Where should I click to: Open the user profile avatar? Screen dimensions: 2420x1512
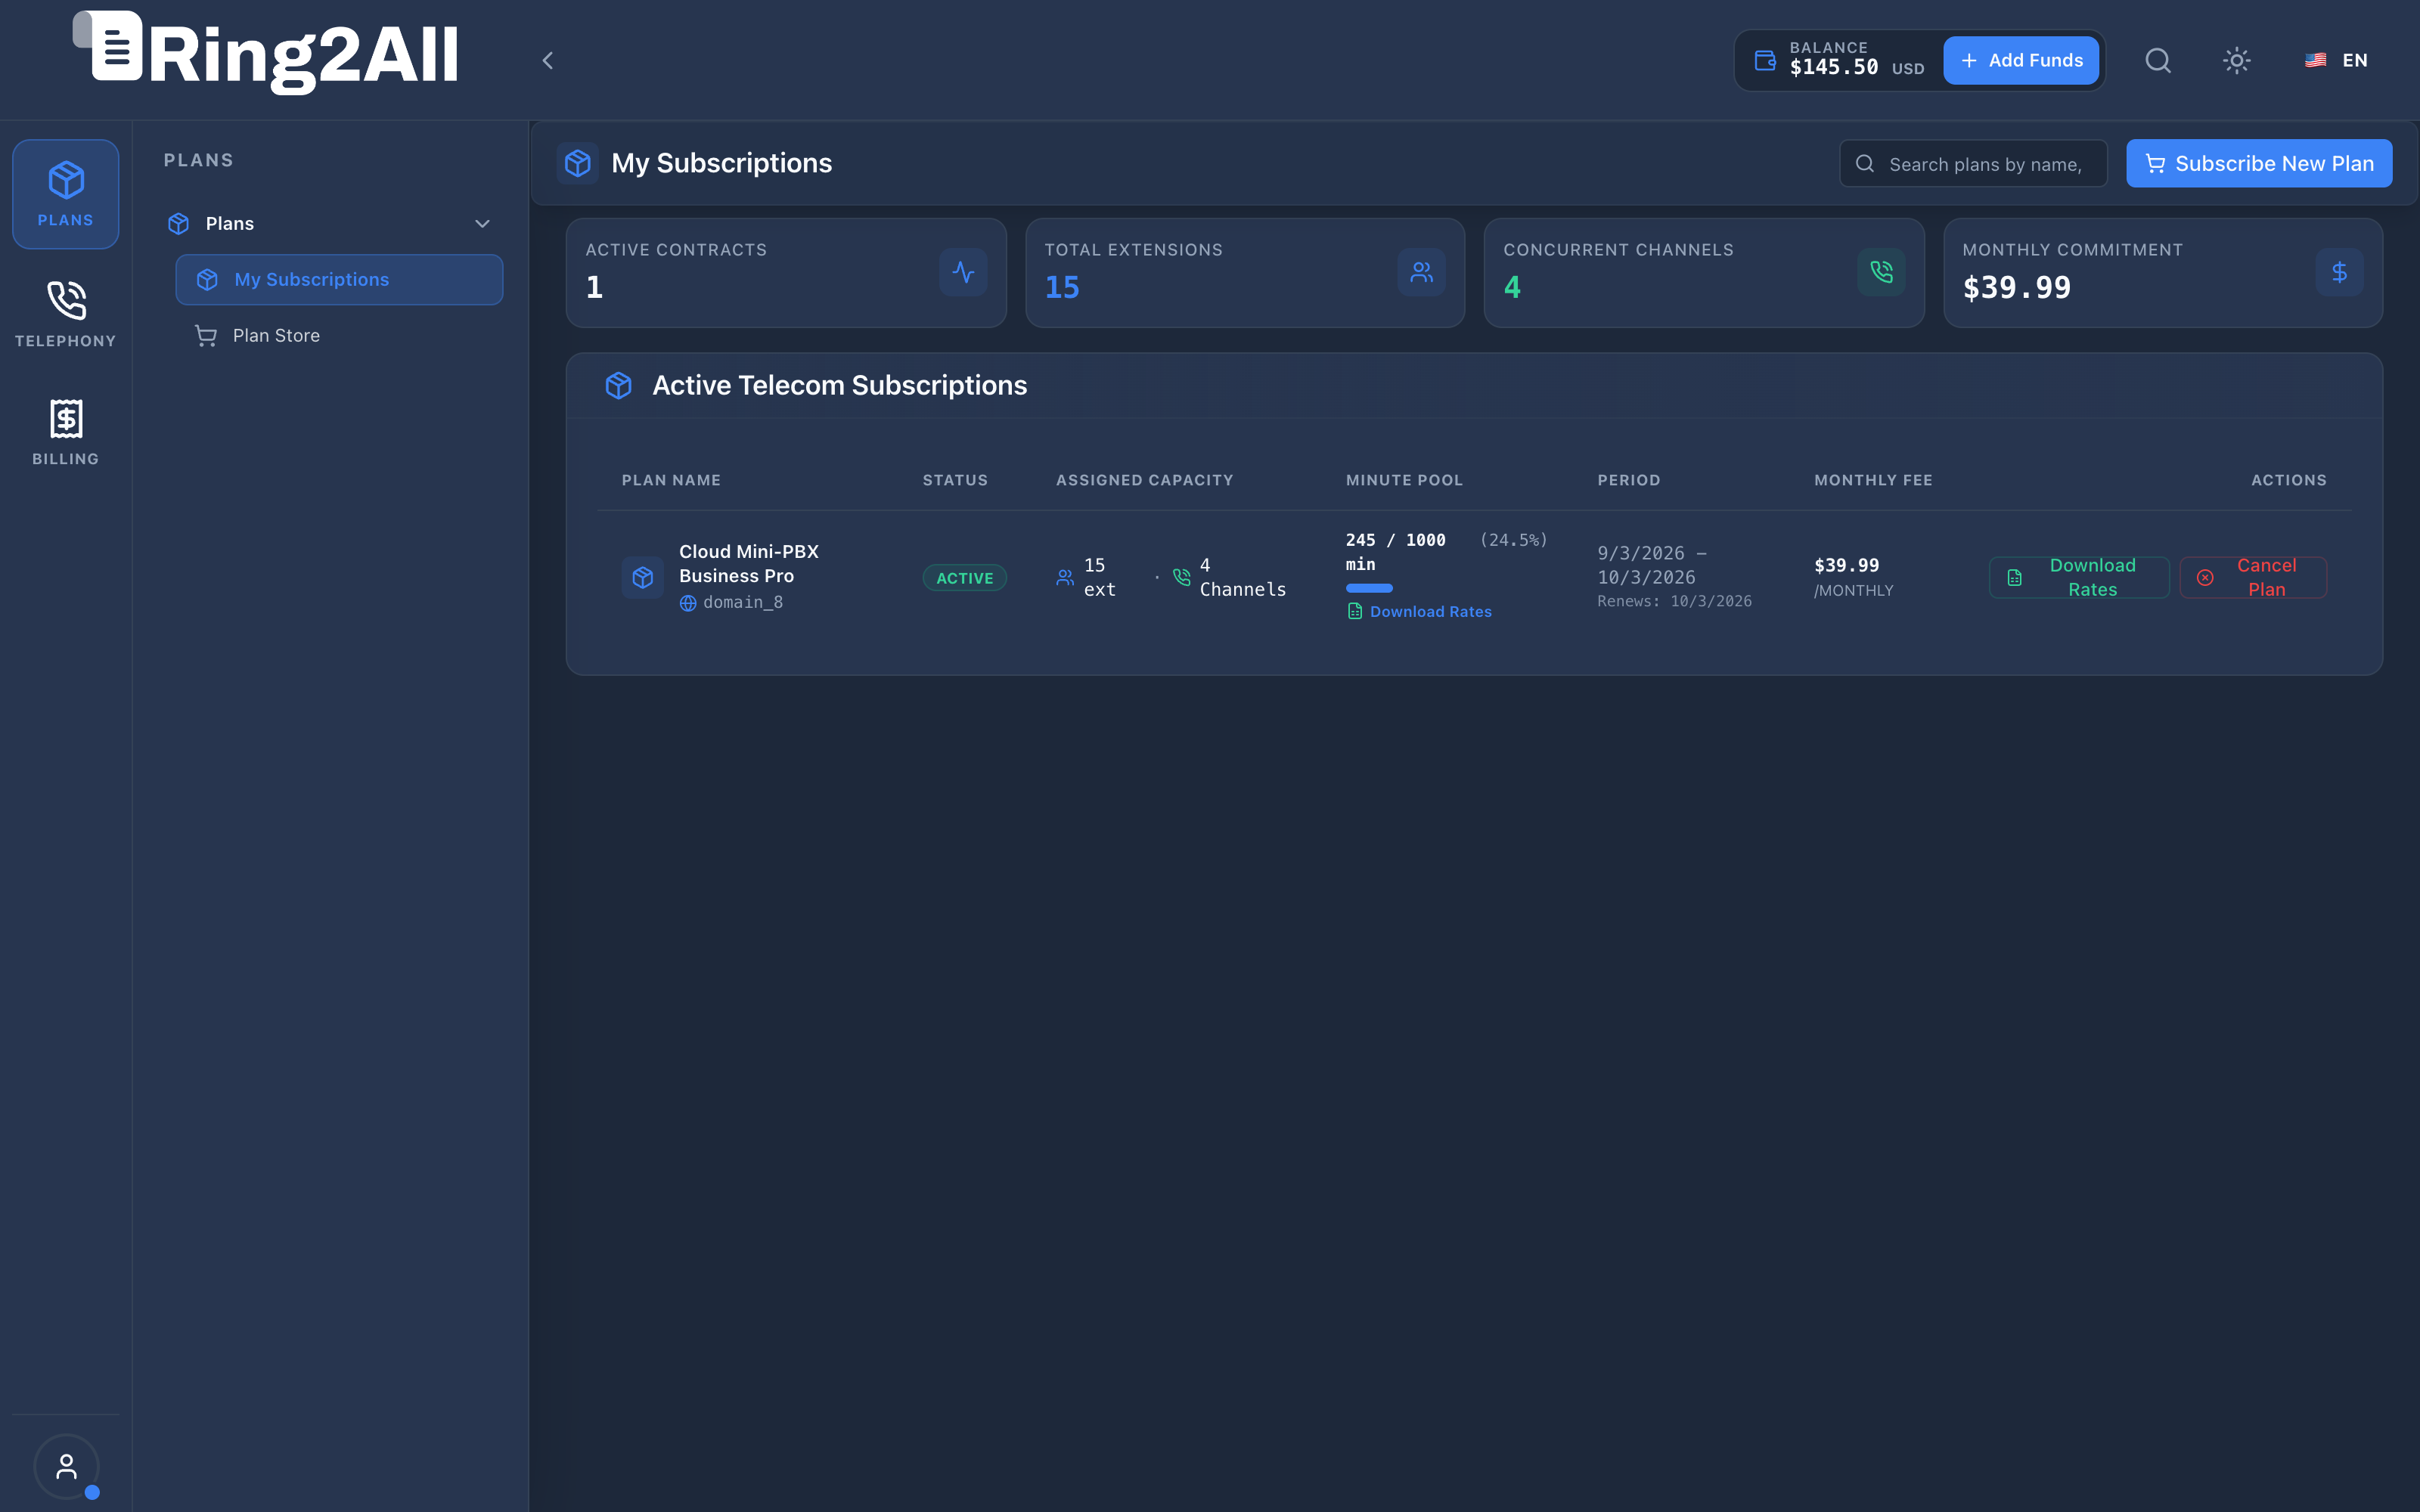[66, 1467]
